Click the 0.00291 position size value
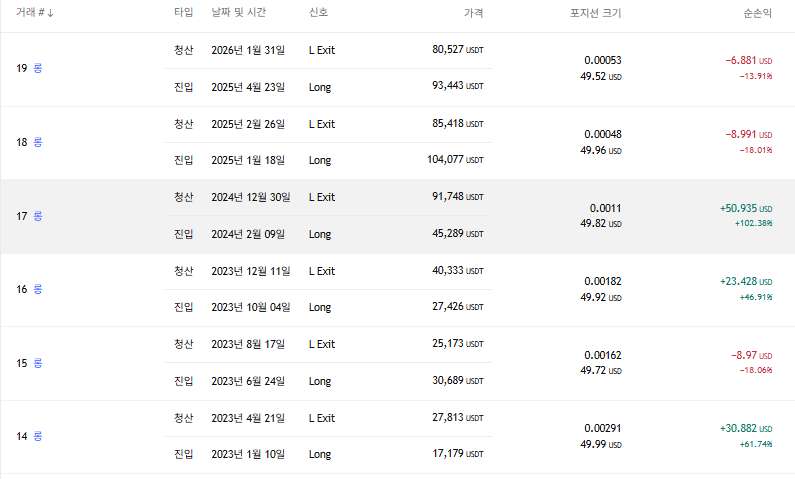795x479 pixels. (x=603, y=428)
